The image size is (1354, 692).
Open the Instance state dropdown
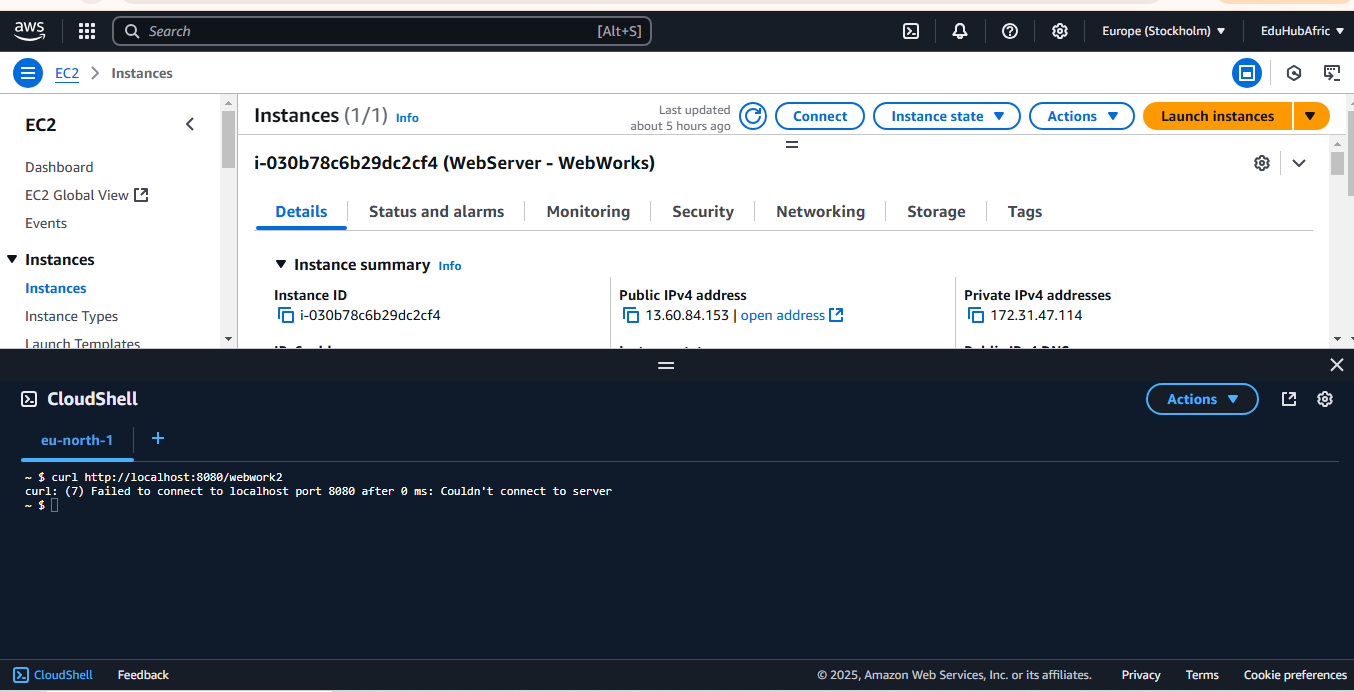point(947,116)
